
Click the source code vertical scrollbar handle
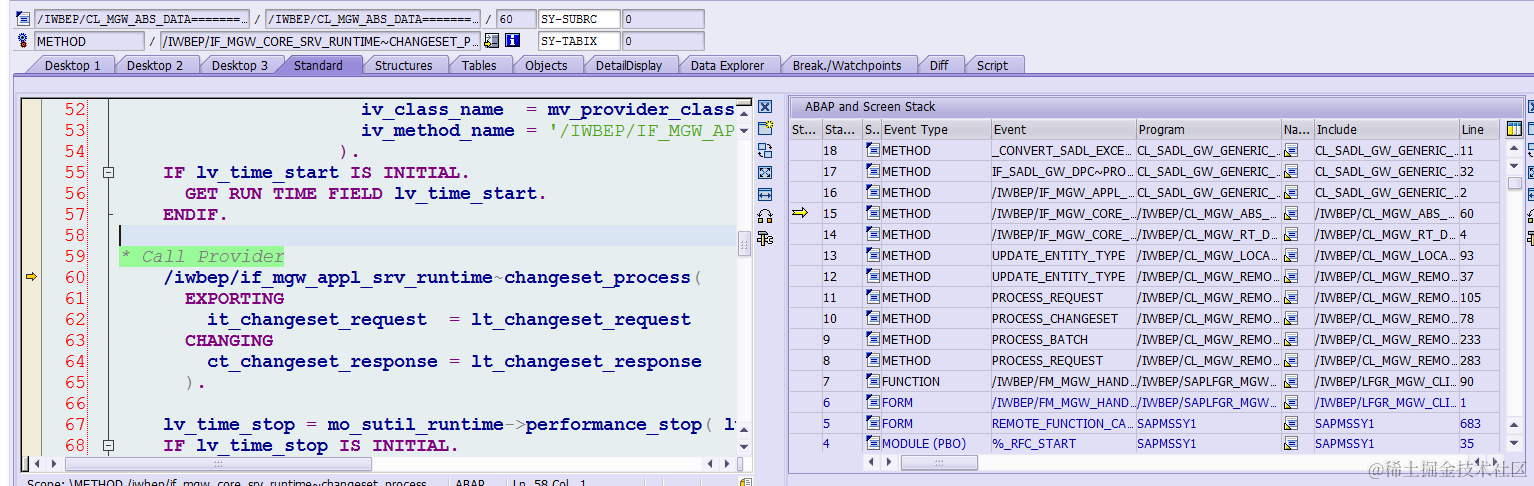[744, 243]
